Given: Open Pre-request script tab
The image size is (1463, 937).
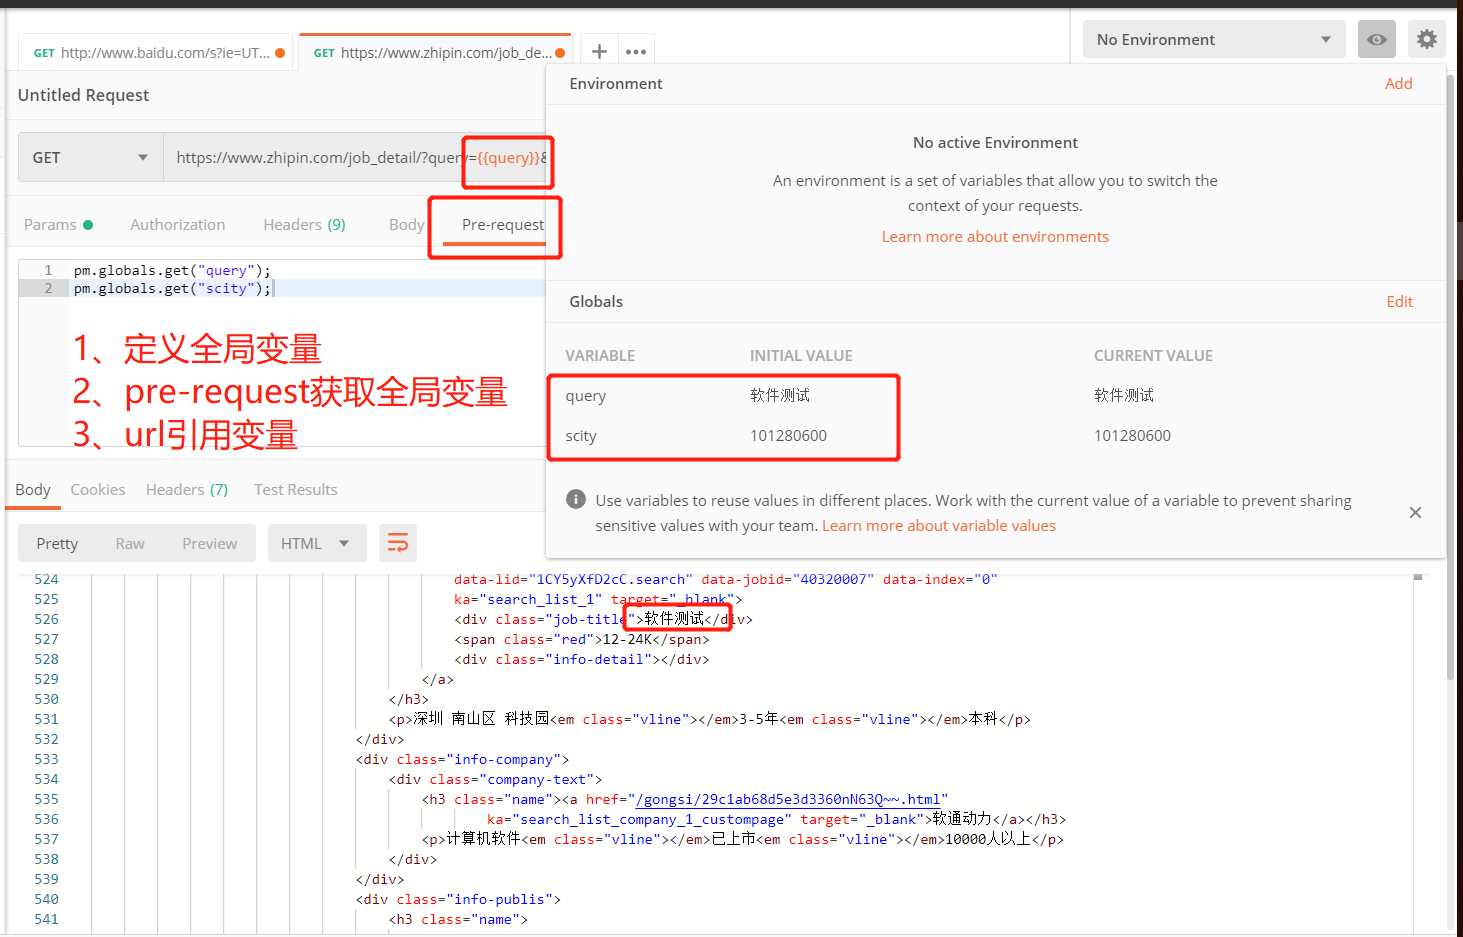Looking at the screenshot, I should click(503, 225).
